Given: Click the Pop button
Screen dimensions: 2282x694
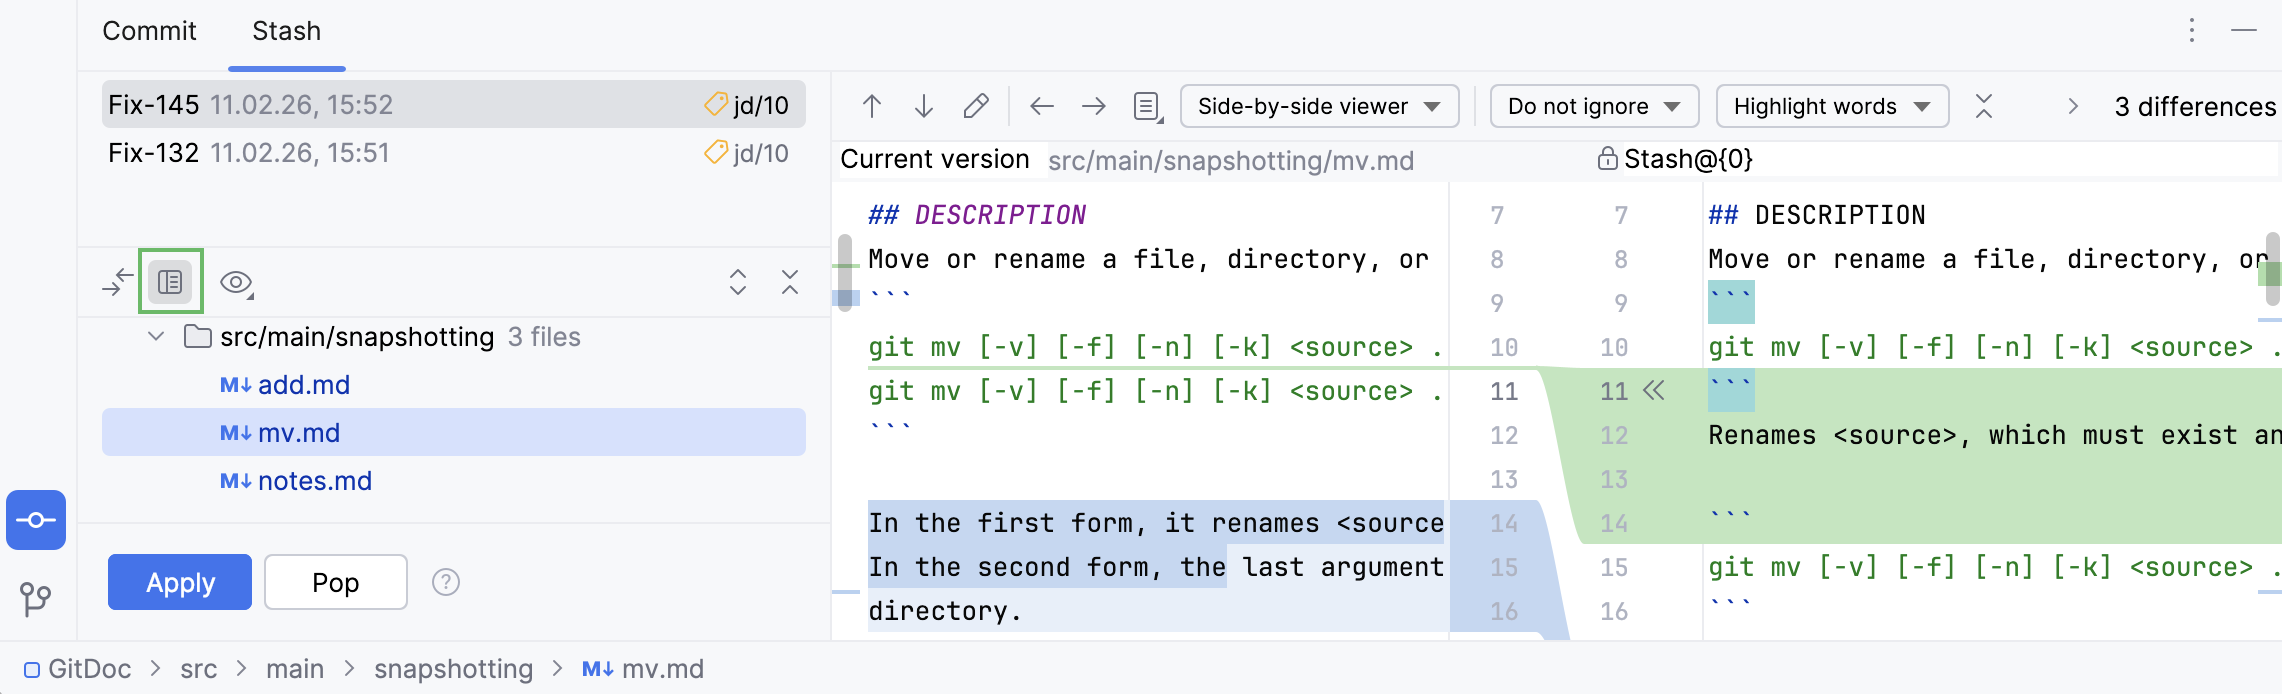Looking at the screenshot, I should click(335, 582).
